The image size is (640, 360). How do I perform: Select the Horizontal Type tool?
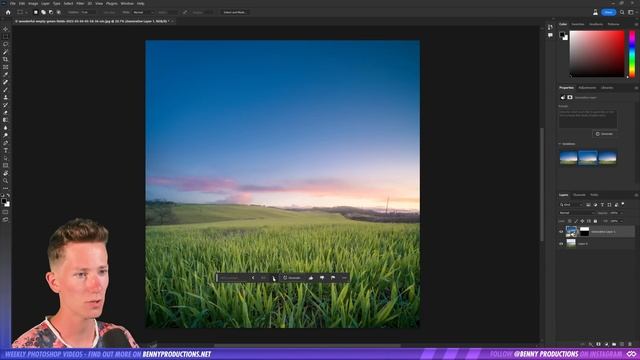tap(5, 151)
